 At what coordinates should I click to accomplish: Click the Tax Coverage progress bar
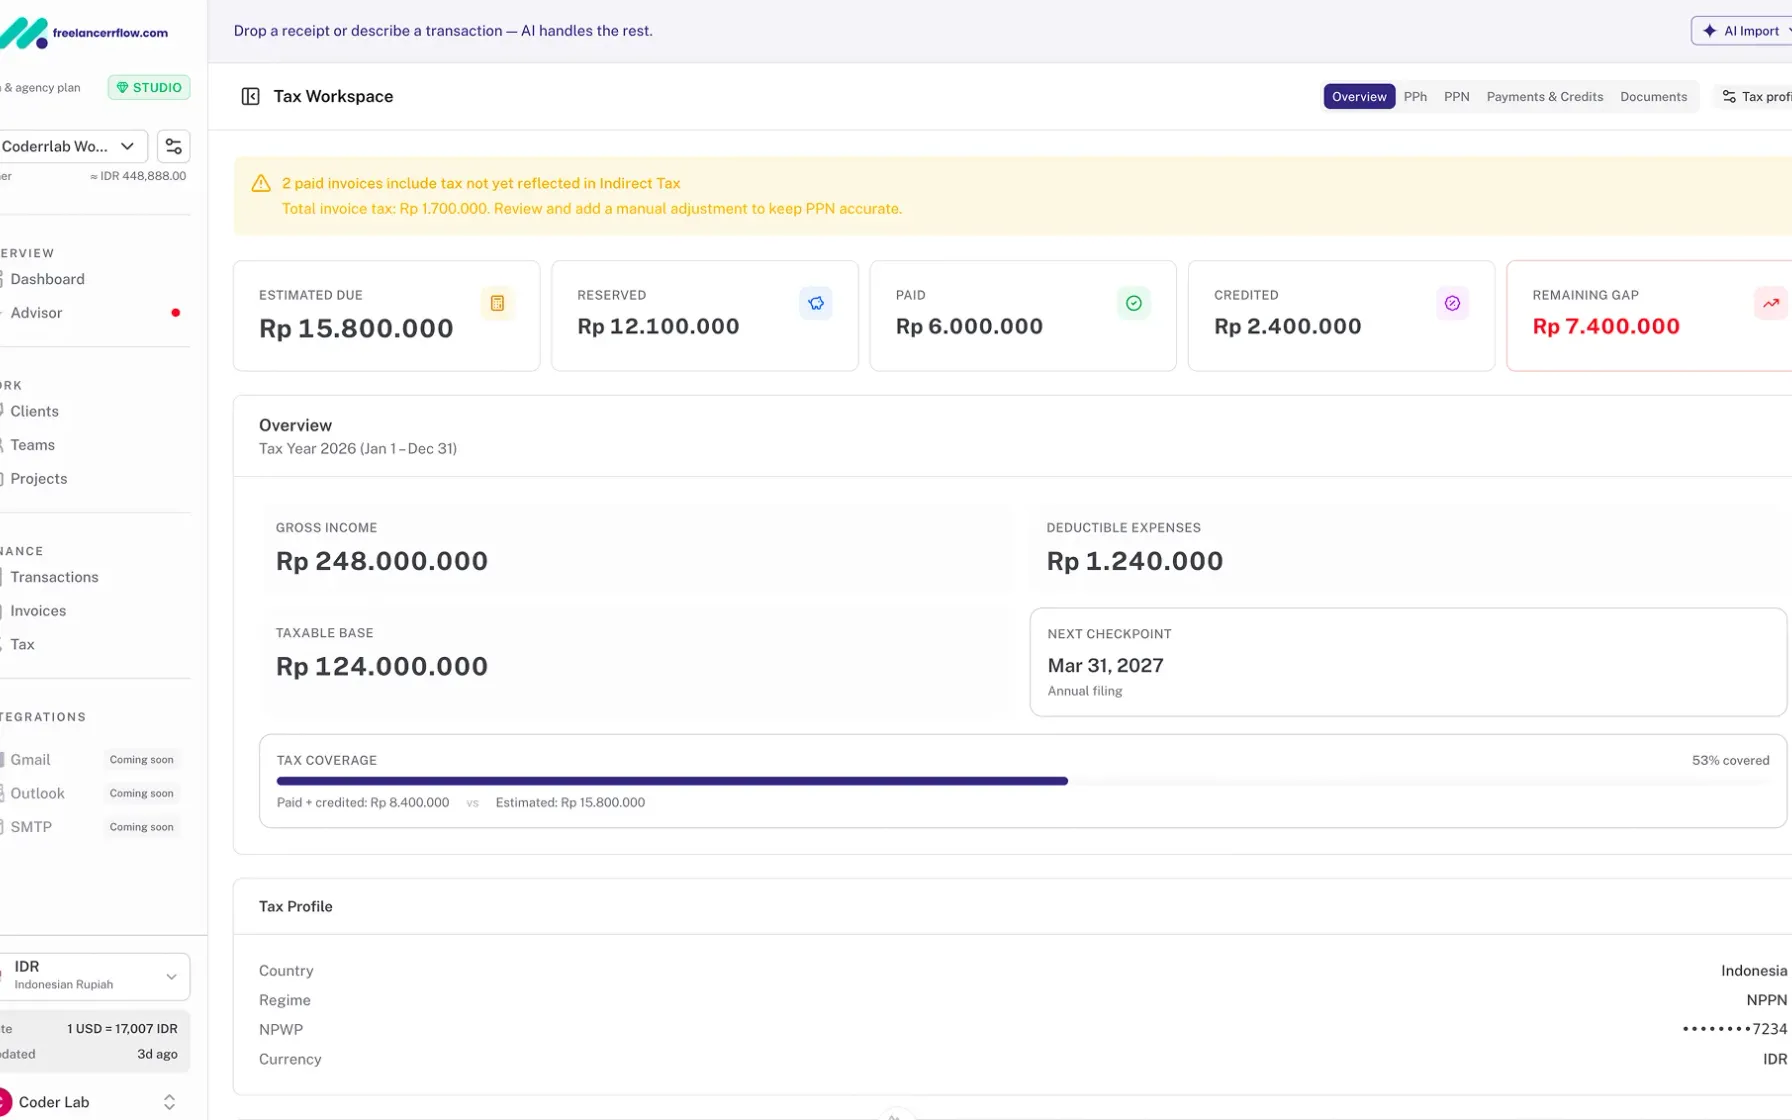point(900,781)
